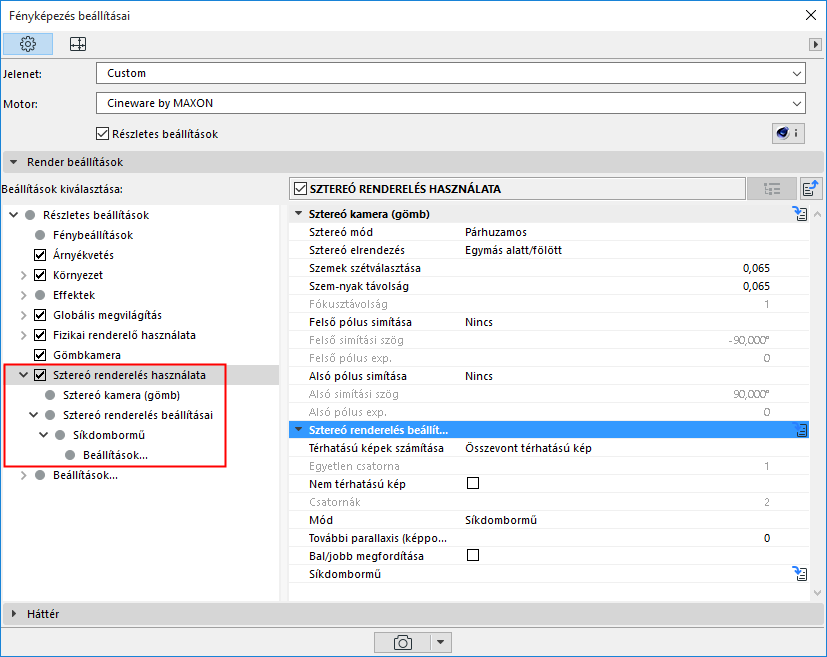Viewport: 827px width, 657px height.
Task: Toggle Sztereó renderelés használata tree checkbox
Action: point(40,375)
